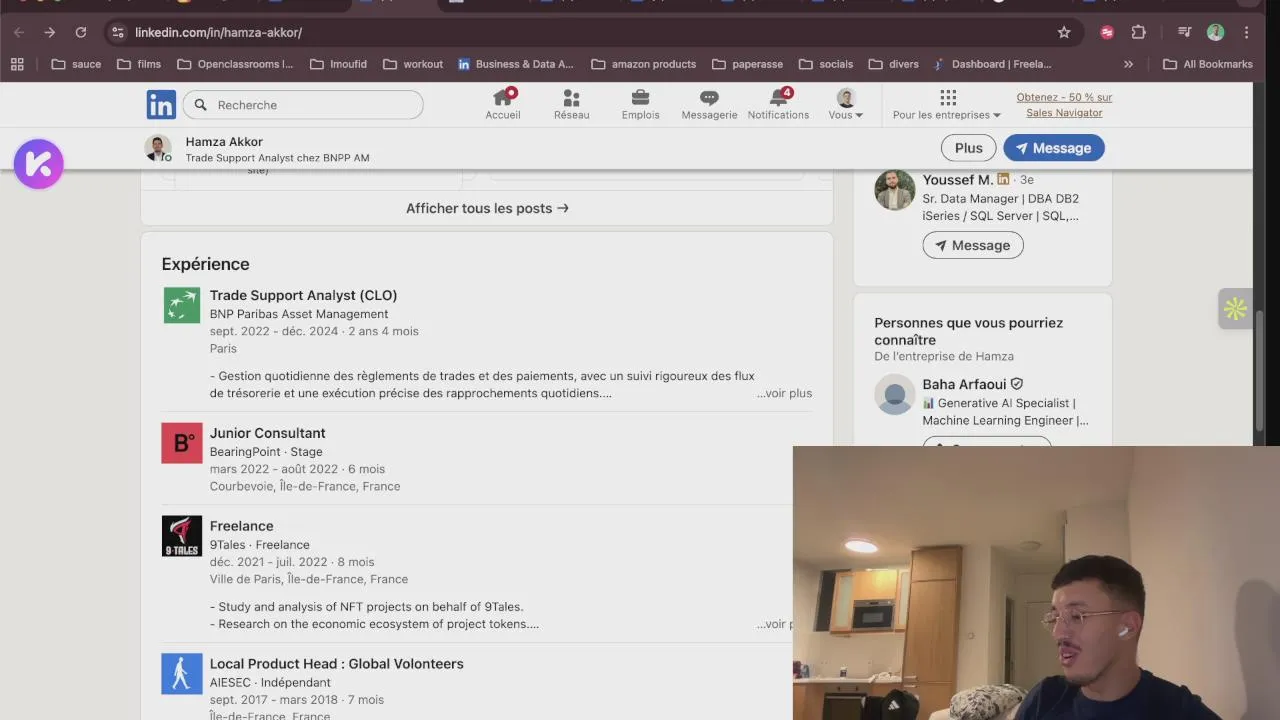Open the sauce bookmark folder

pos(76,64)
